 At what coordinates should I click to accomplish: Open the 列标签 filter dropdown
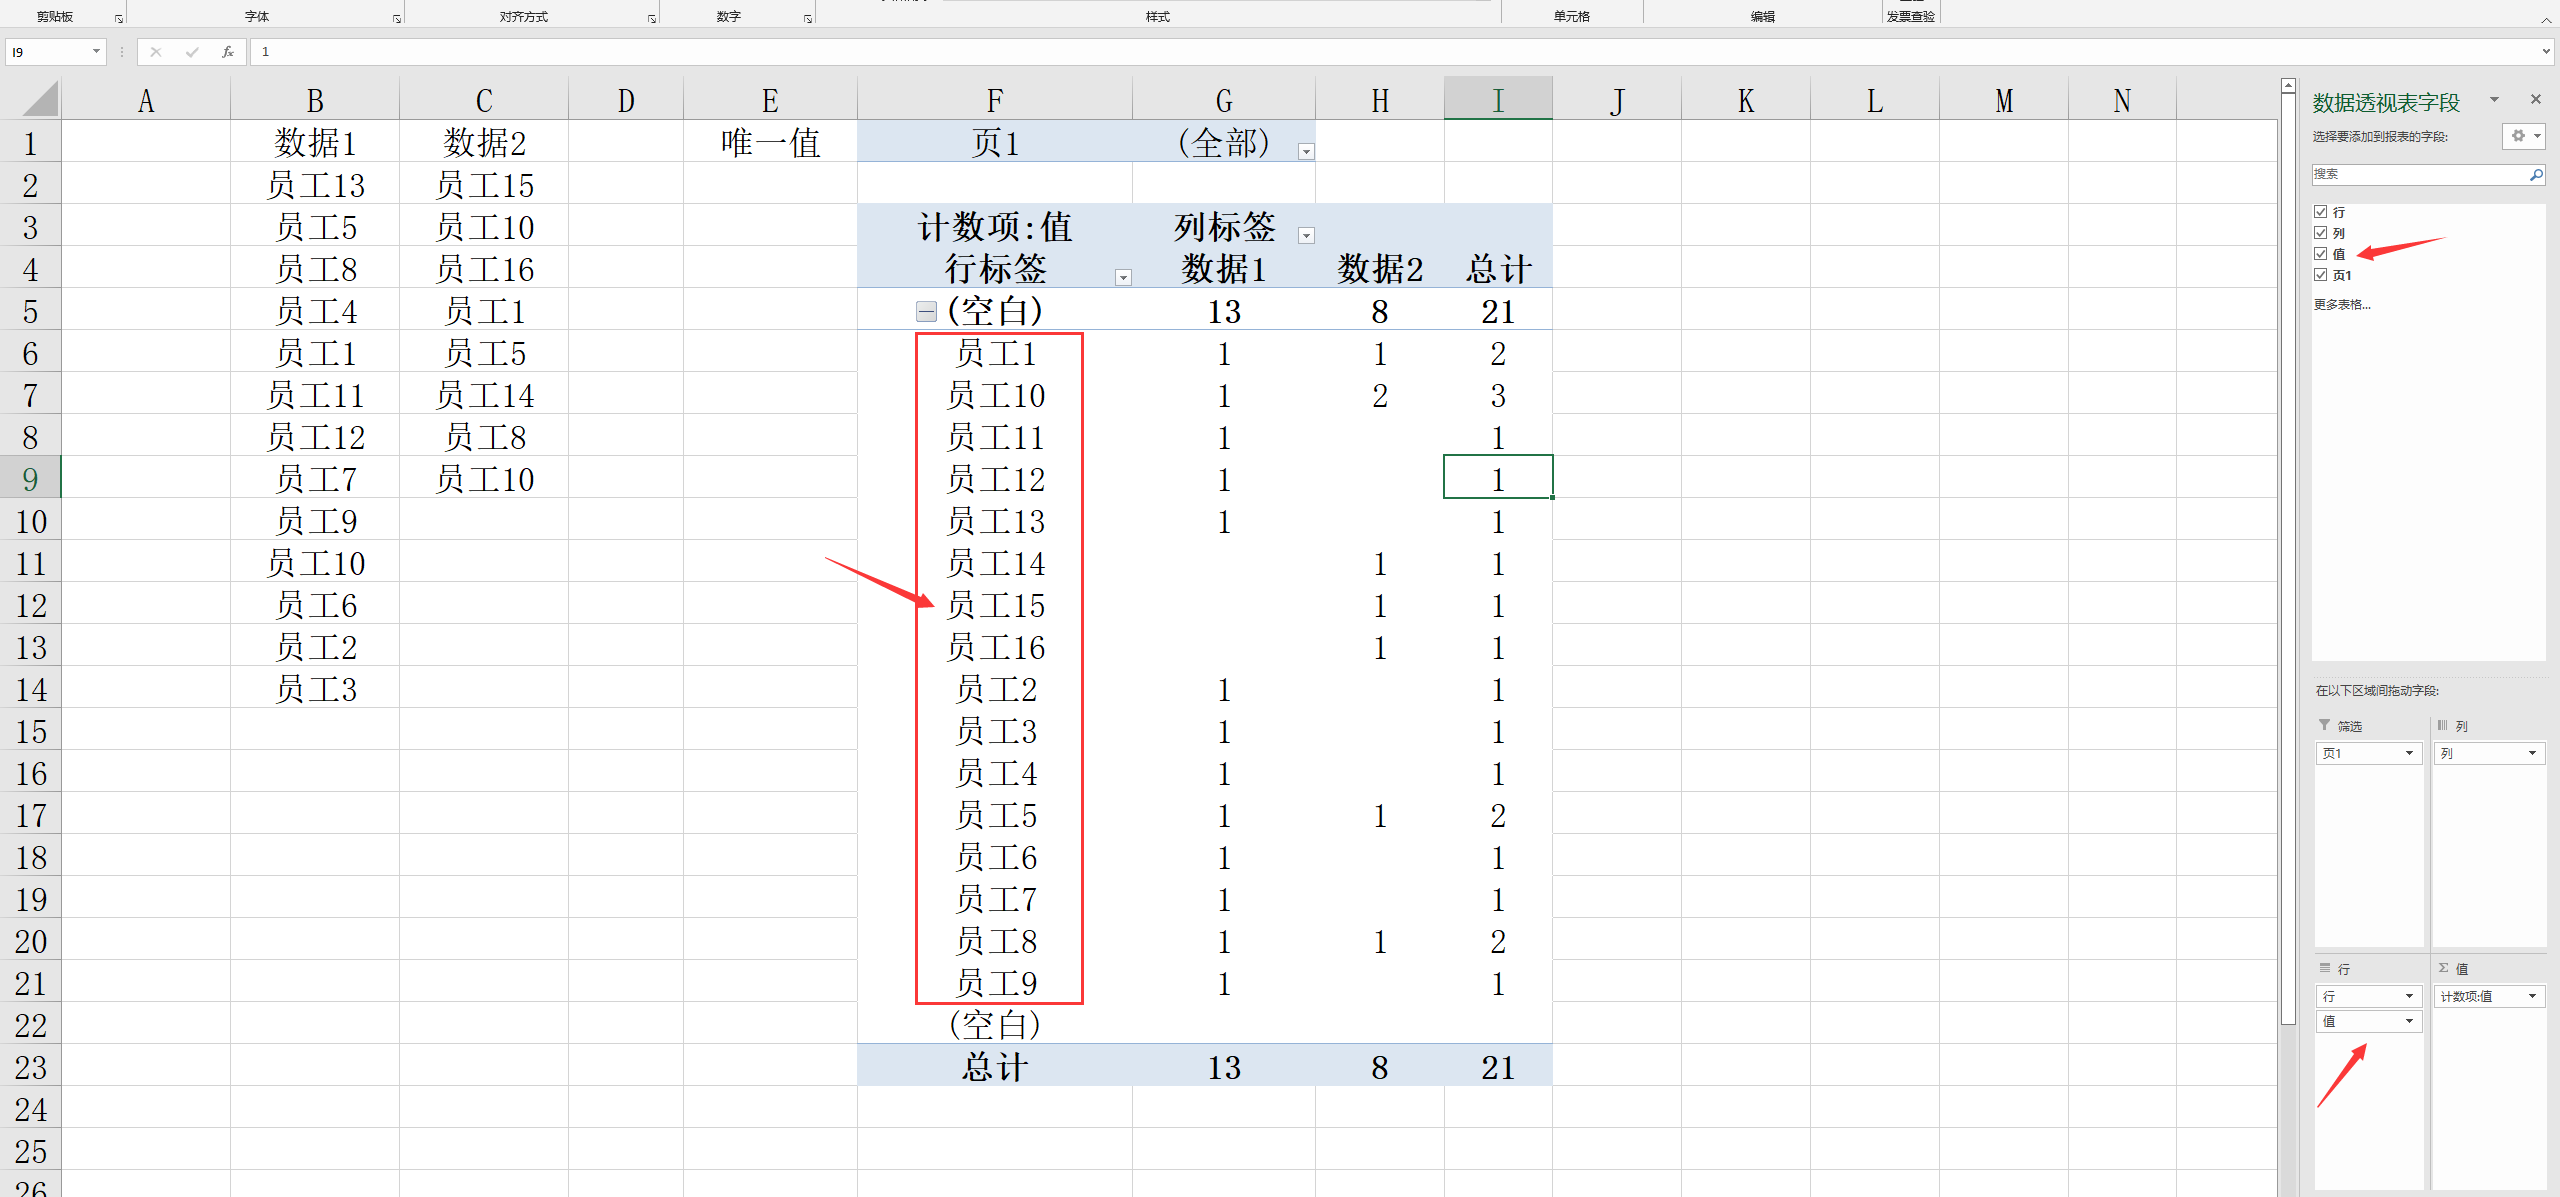click(1305, 235)
